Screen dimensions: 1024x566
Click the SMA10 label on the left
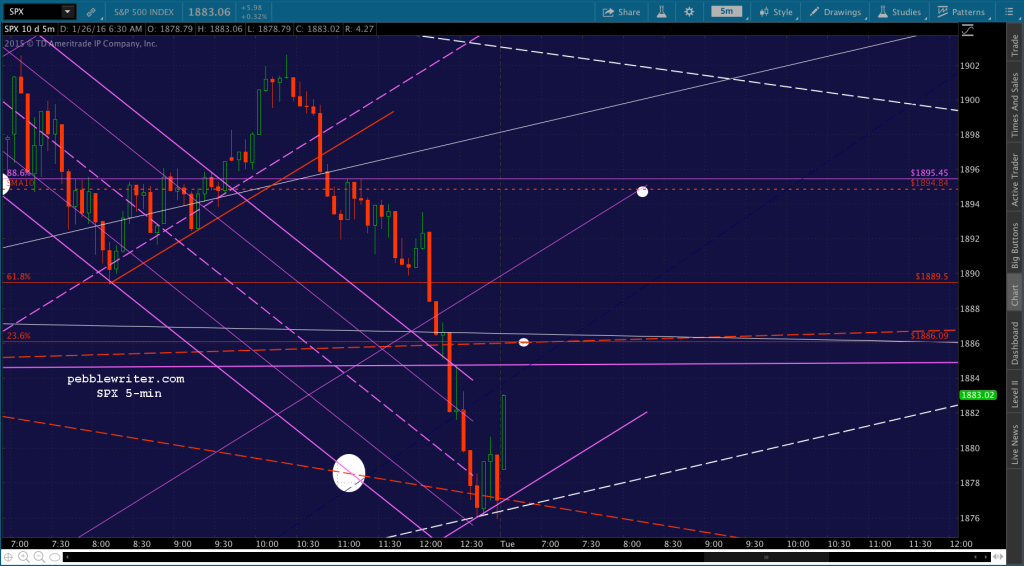[21, 183]
